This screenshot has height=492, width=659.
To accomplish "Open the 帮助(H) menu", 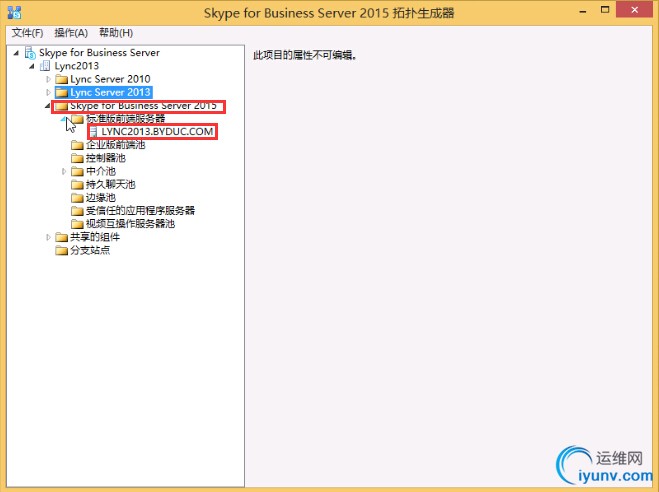I will click(116, 33).
